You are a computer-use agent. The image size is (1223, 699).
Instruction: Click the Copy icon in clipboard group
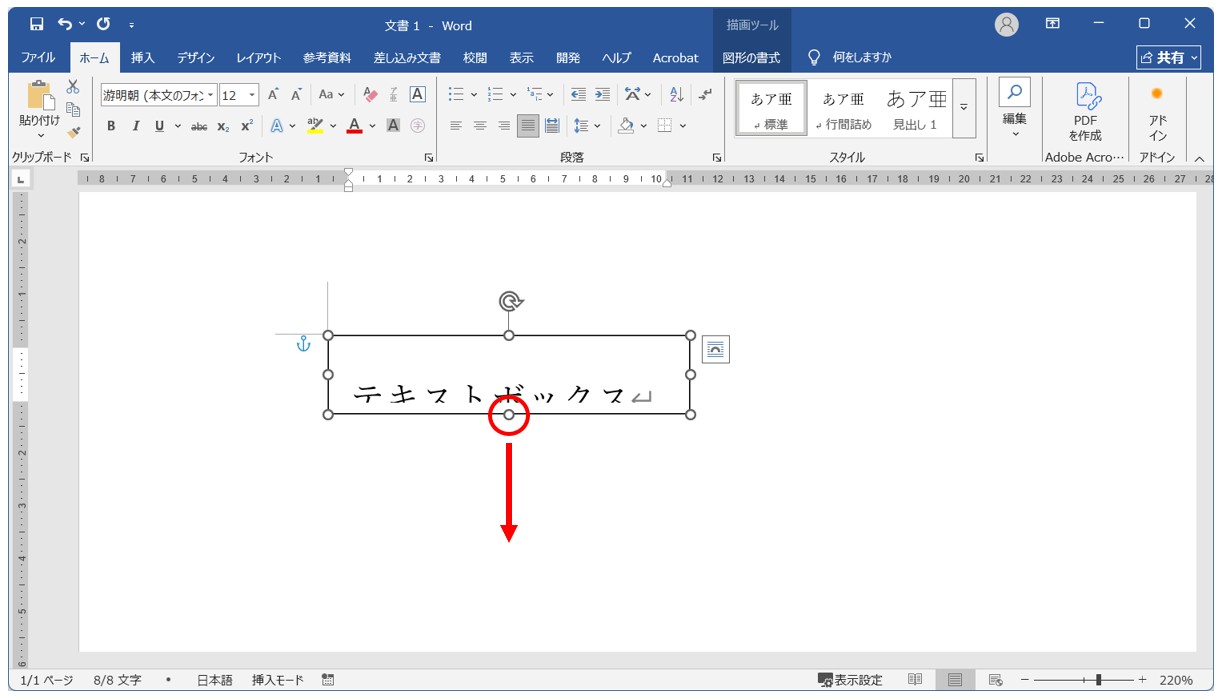click(73, 109)
